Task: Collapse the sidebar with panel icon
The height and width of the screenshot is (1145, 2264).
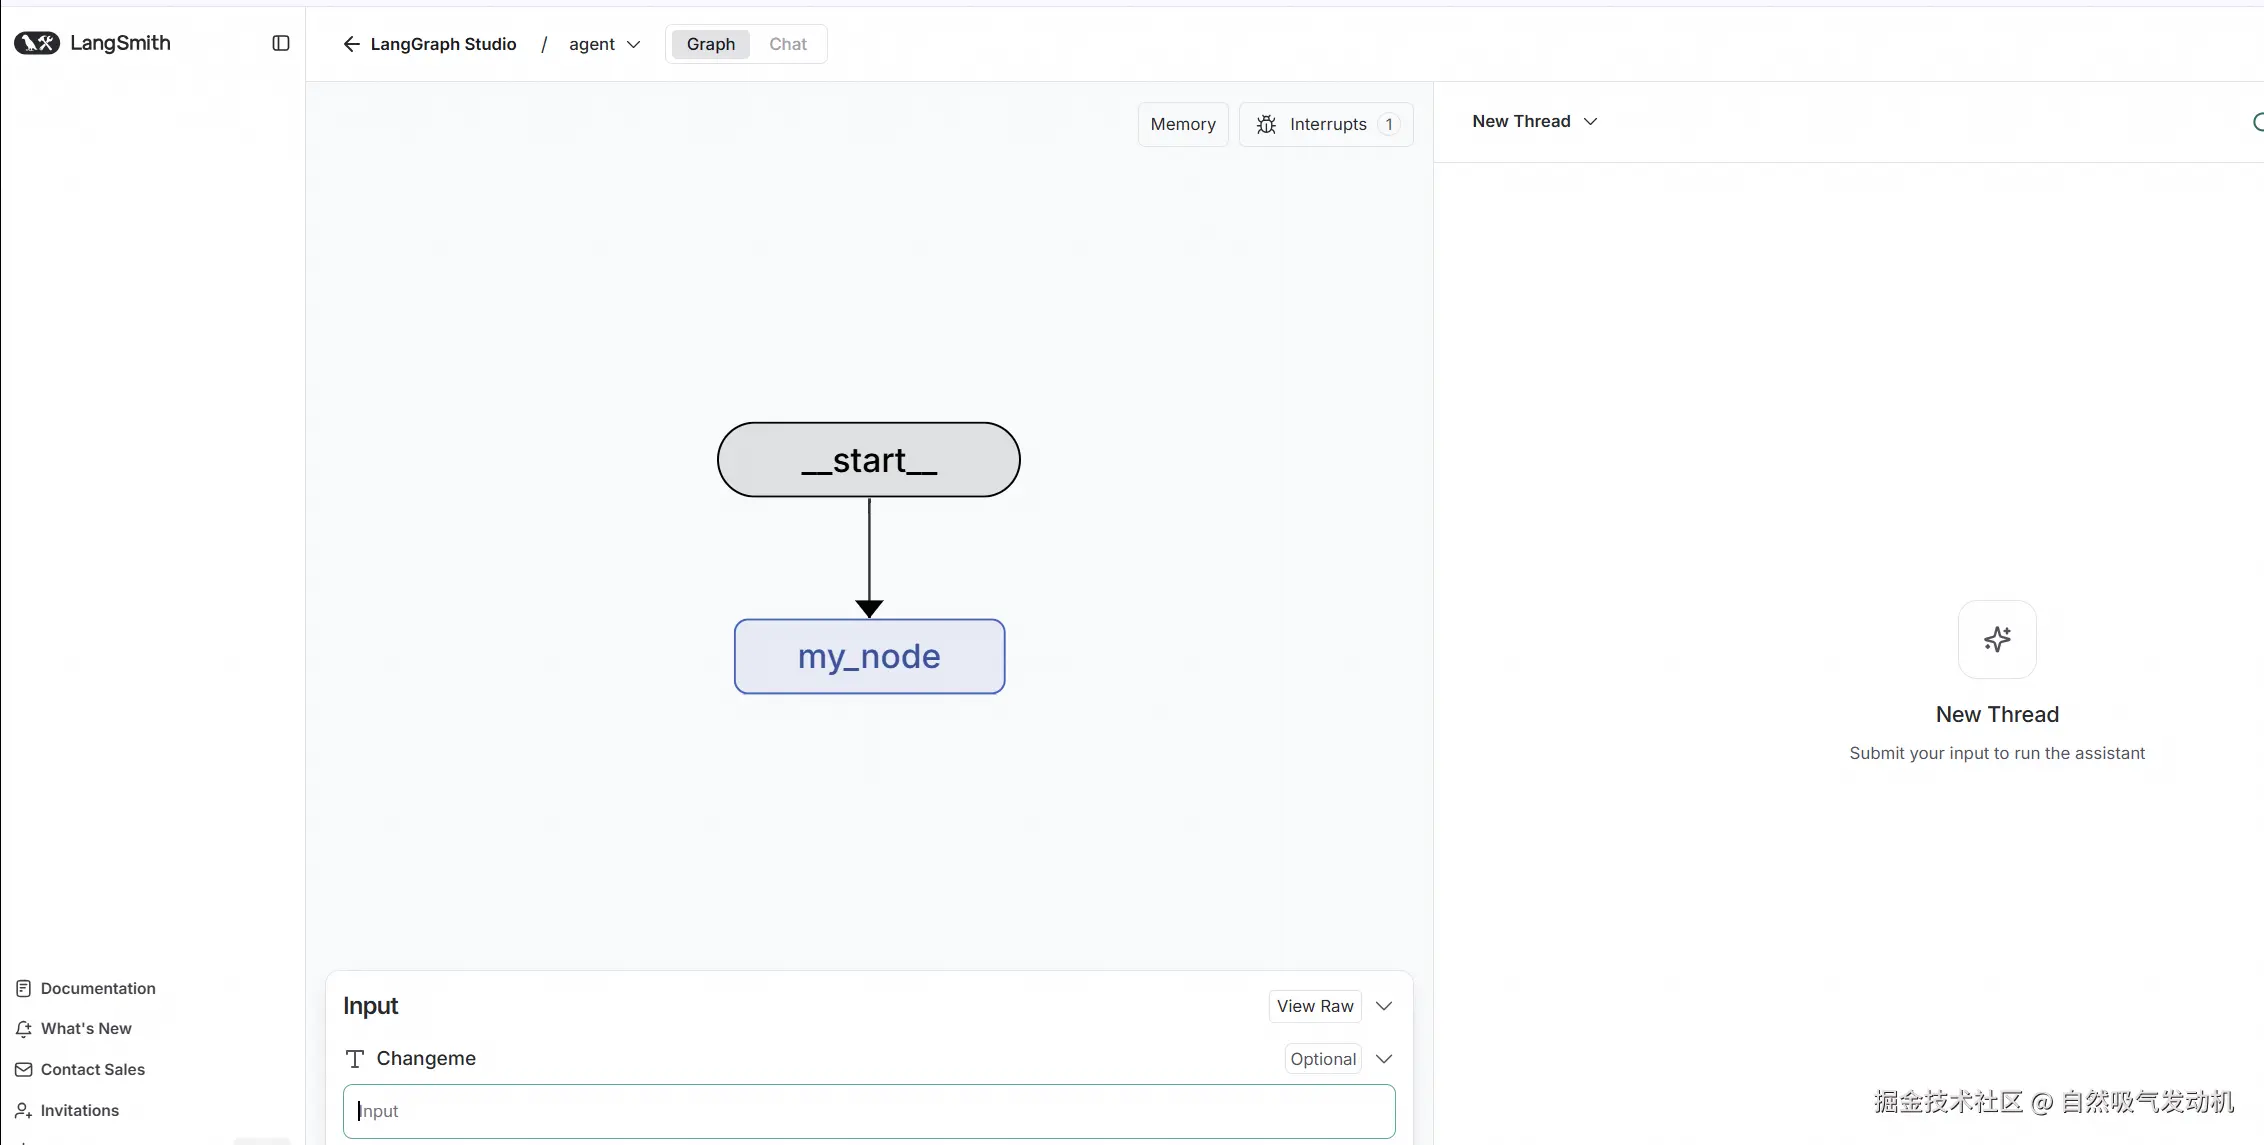Action: (281, 43)
